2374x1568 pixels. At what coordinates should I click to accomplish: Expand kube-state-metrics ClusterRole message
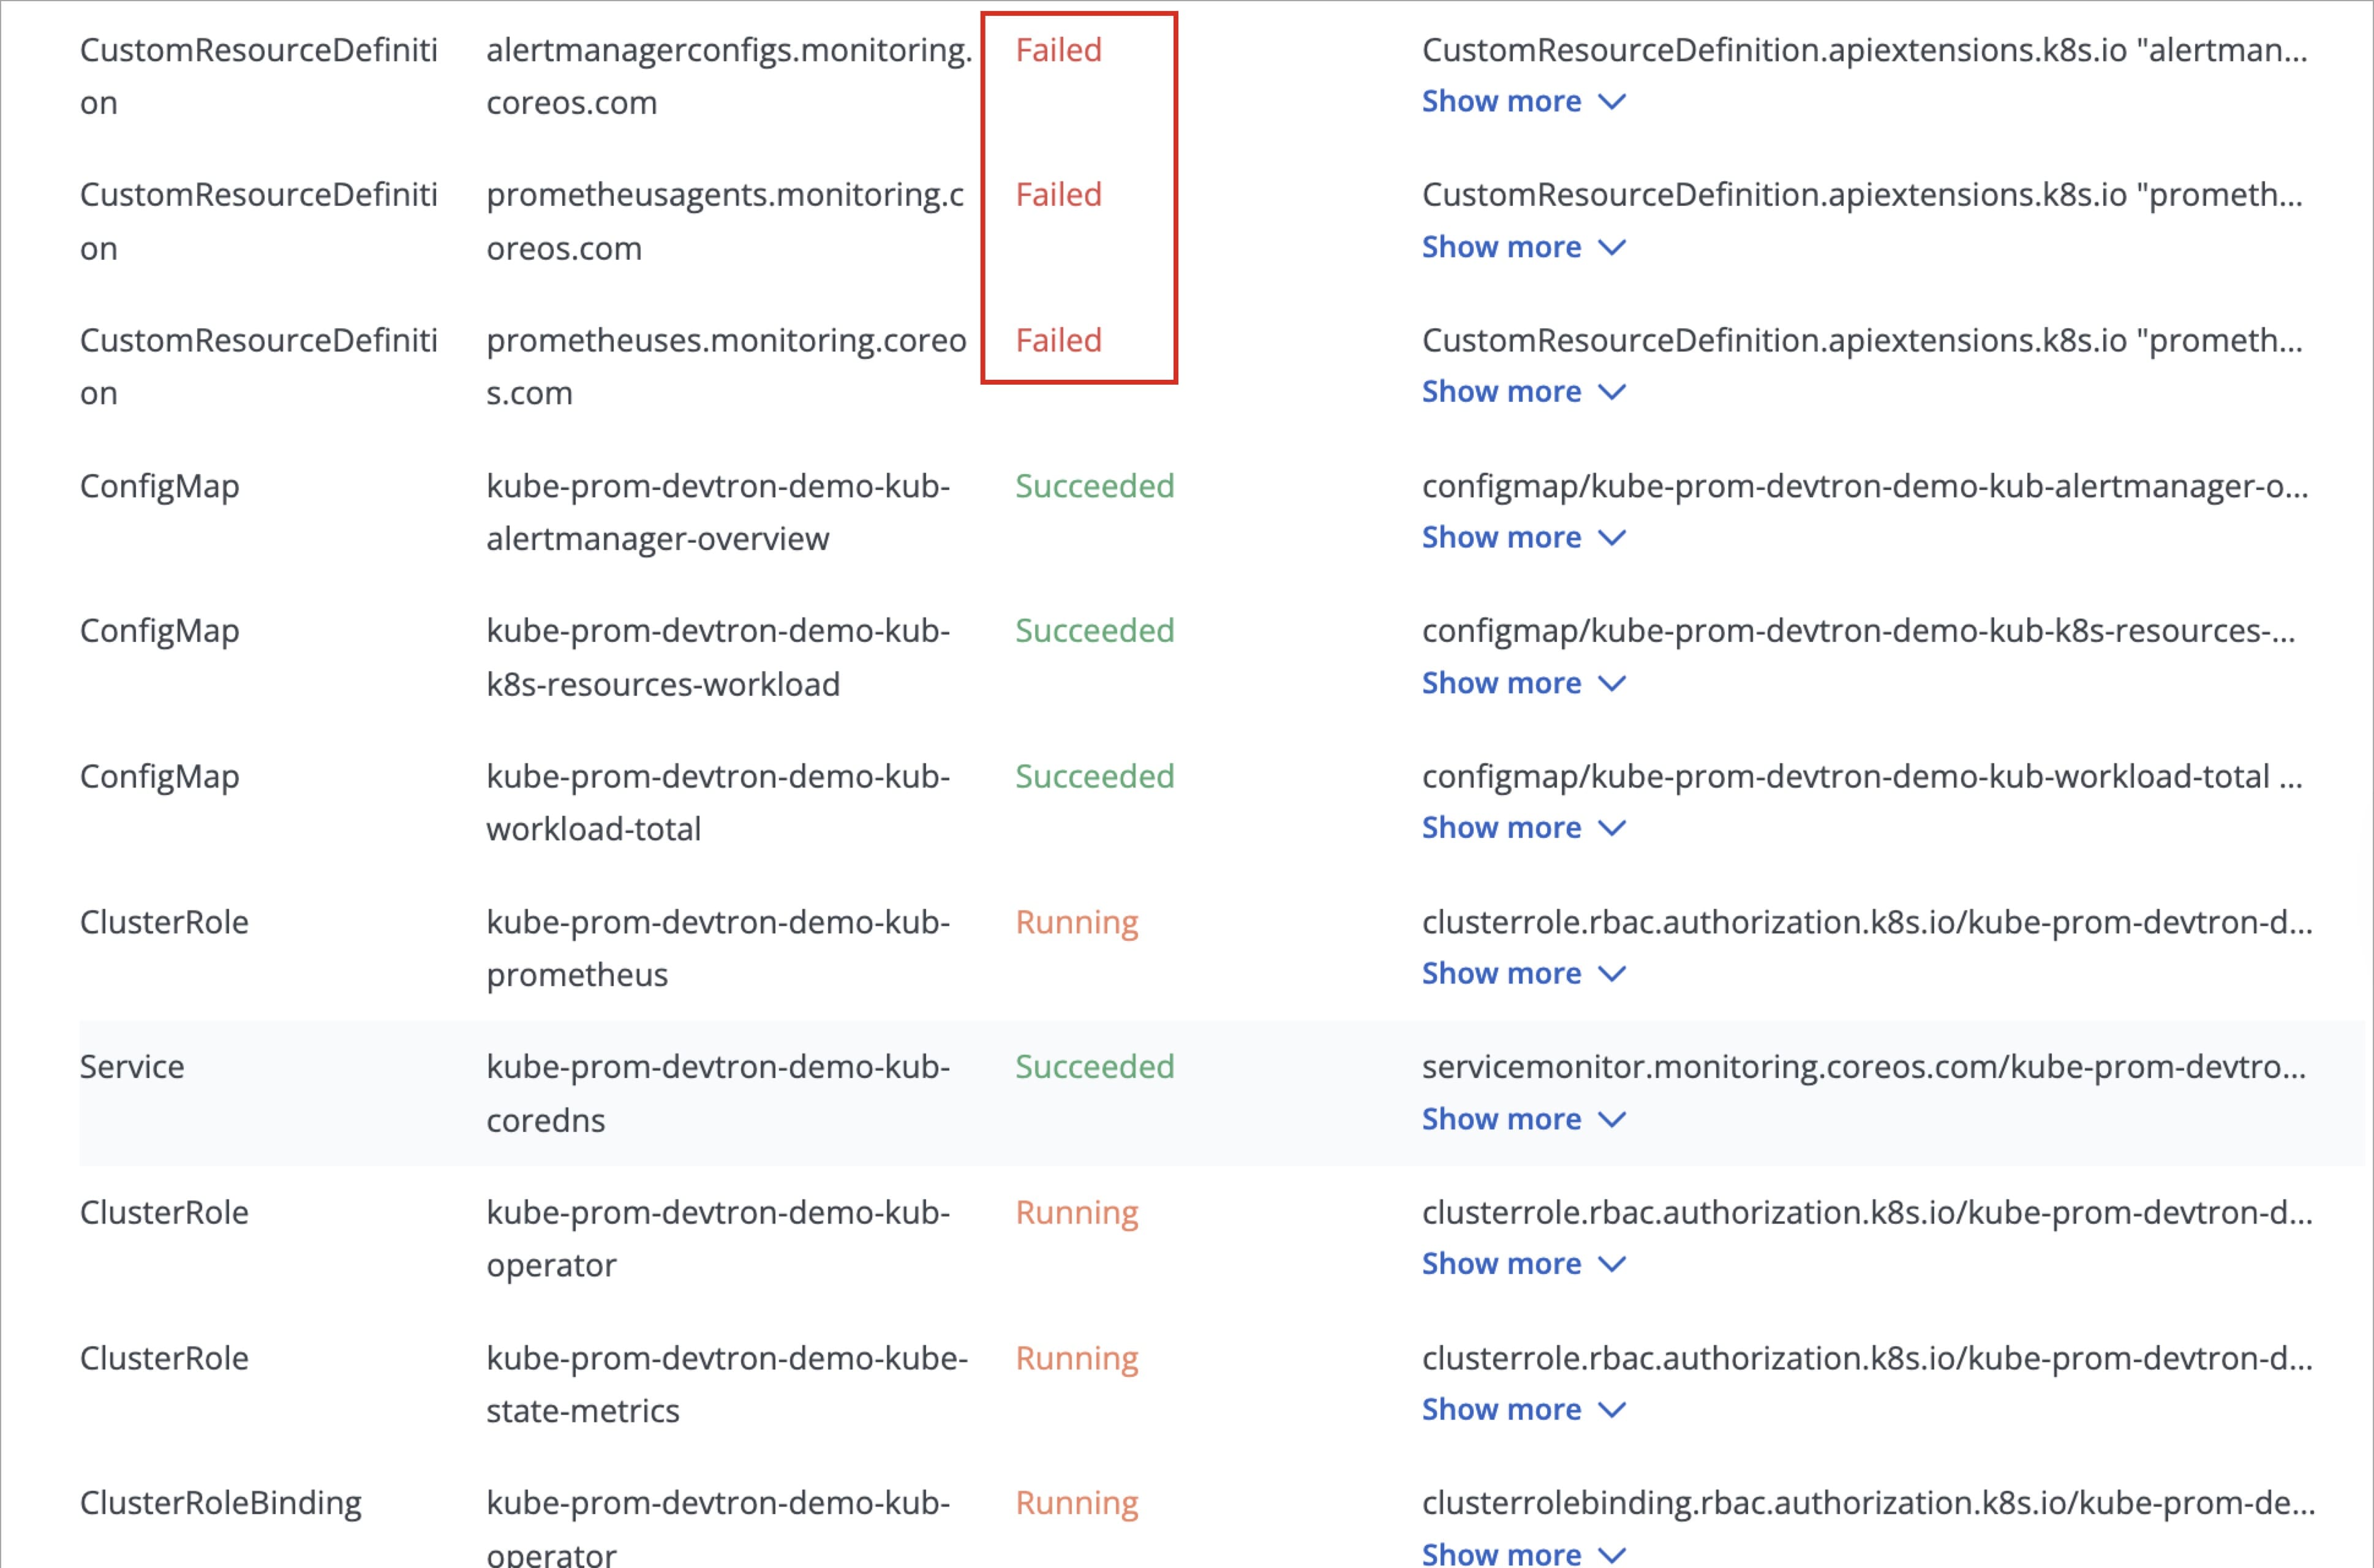(1522, 1410)
